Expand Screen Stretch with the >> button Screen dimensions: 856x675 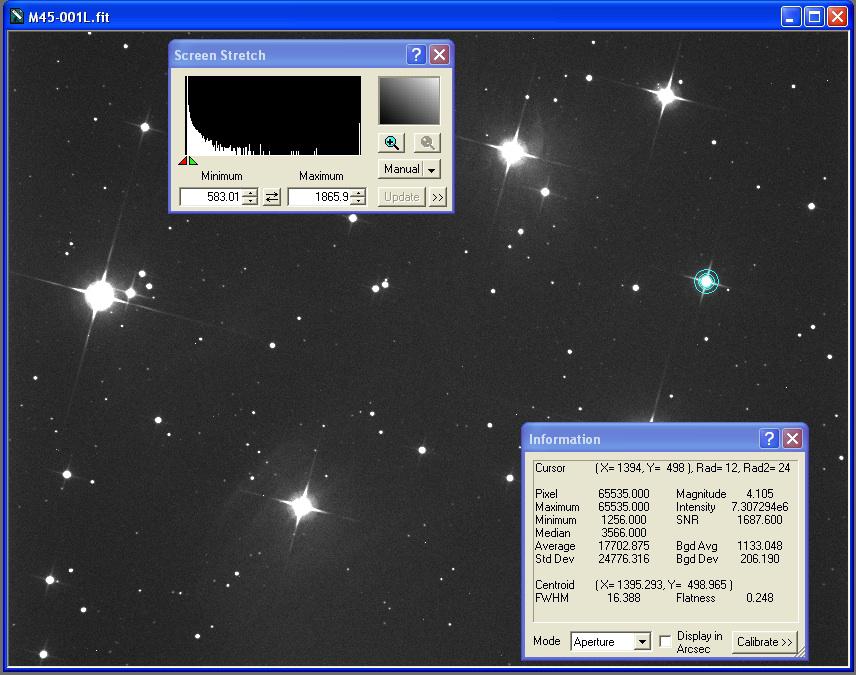(437, 197)
